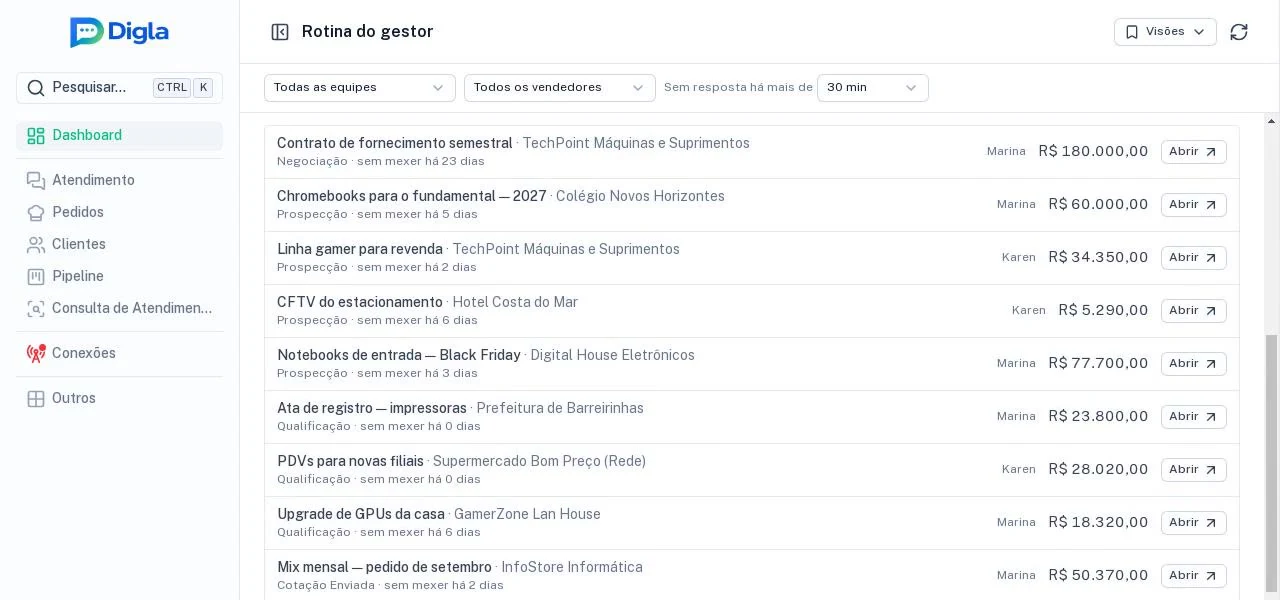Click 'Hotel Costa do Mar' client name
This screenshot has height=600, width=1280.
[x=515, y=302]
